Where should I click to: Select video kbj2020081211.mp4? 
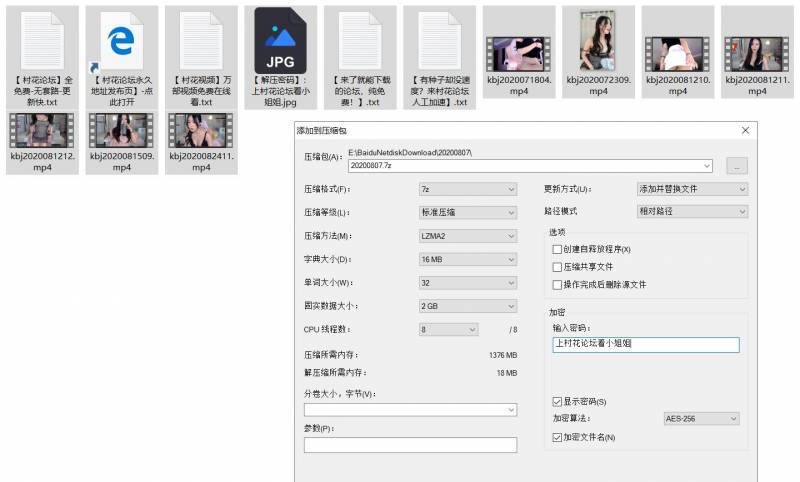[757, 54]
